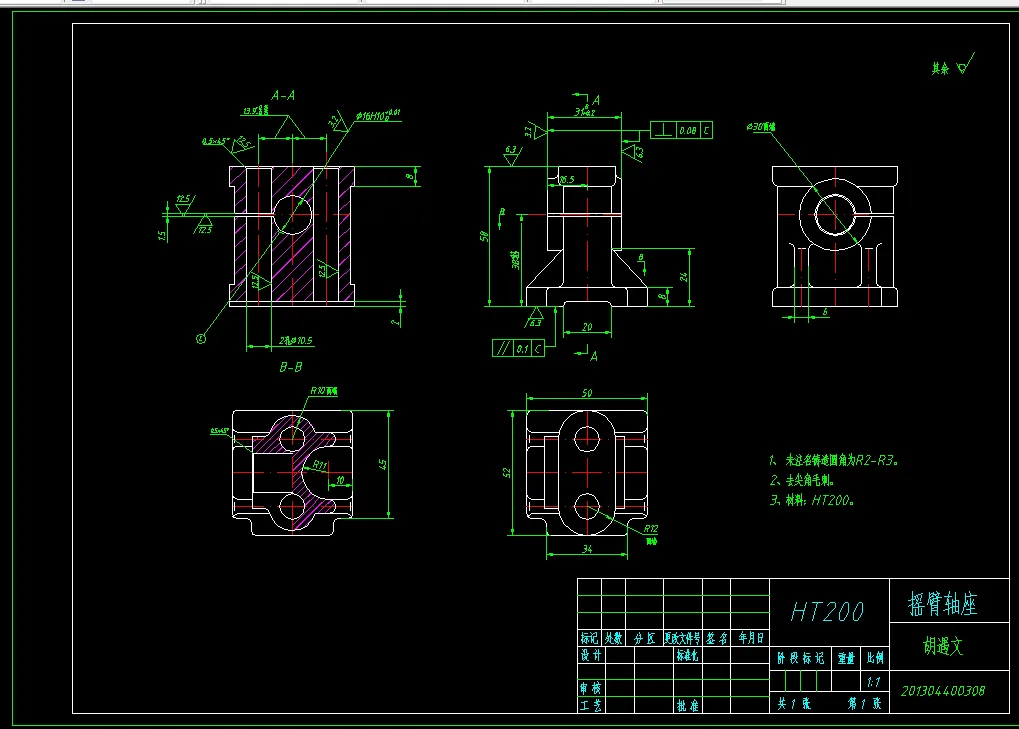Click technical note 2 去尖角毛刺
Viewport: 1019px width, 729px height.
coord(801,480)
